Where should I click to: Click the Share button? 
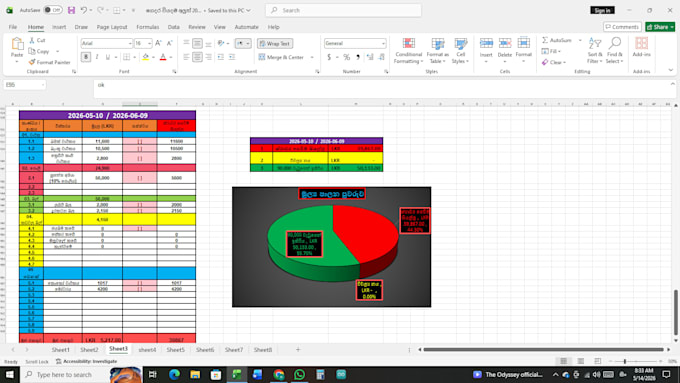660,27
